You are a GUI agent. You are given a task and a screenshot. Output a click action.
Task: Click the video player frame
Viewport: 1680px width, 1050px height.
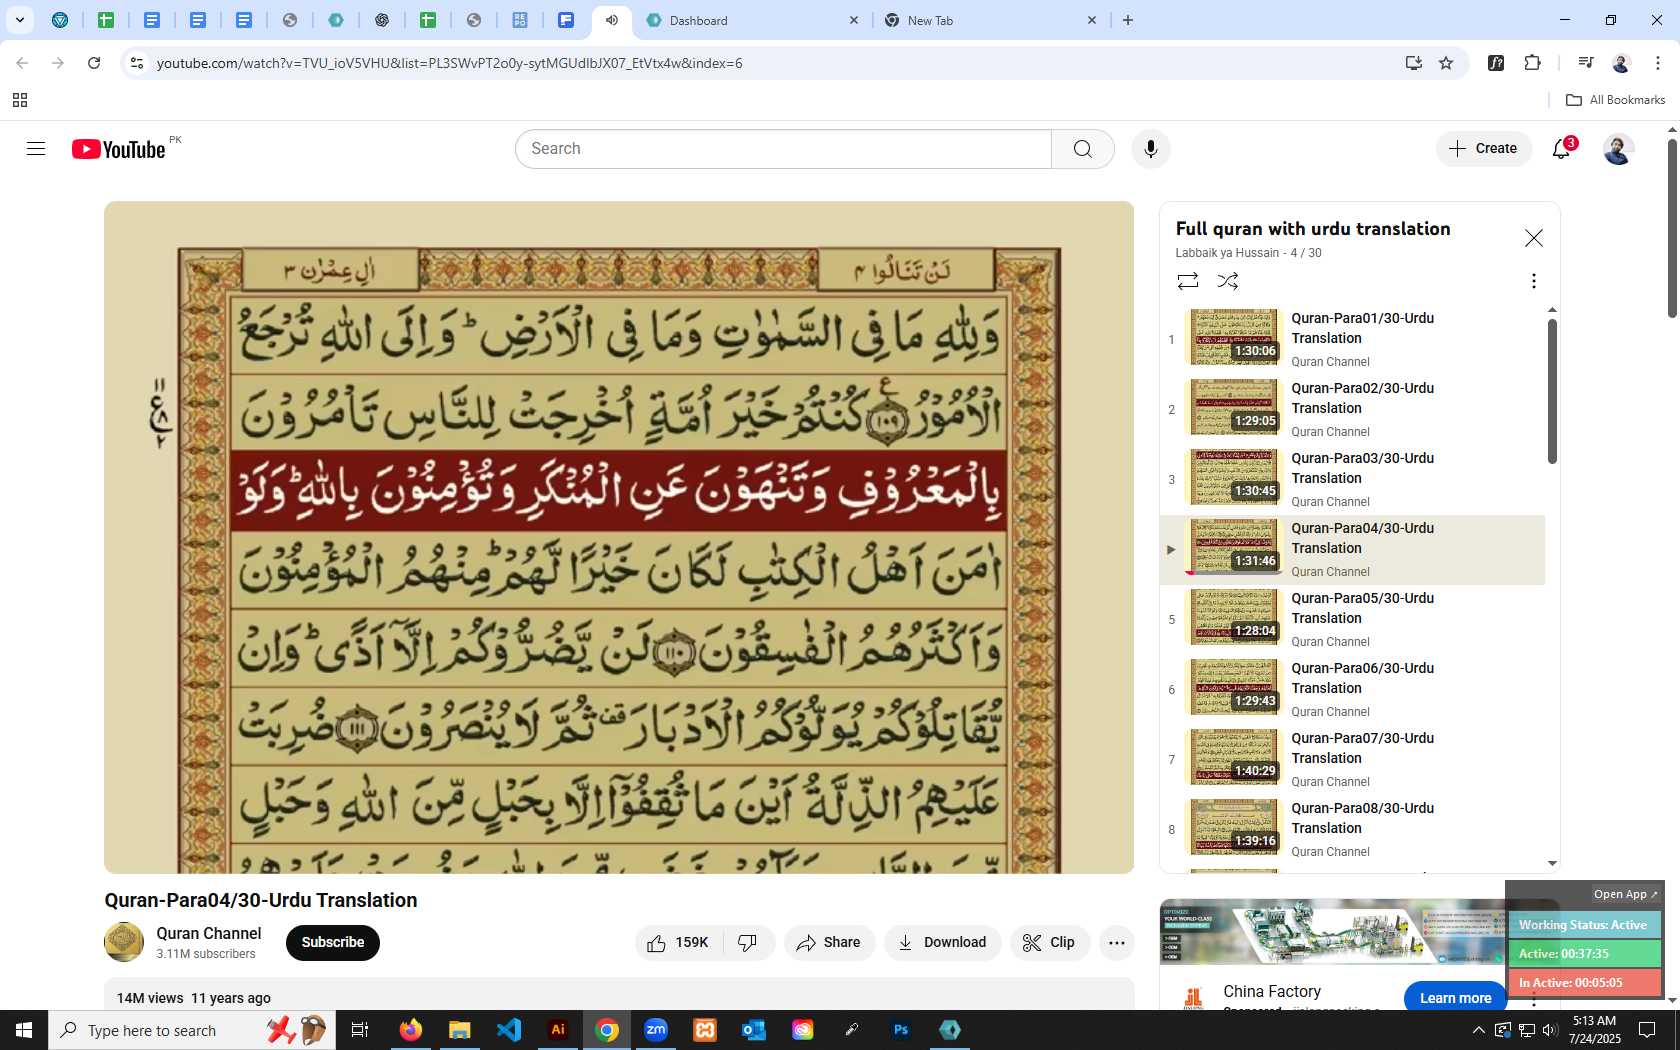(619, 537)
